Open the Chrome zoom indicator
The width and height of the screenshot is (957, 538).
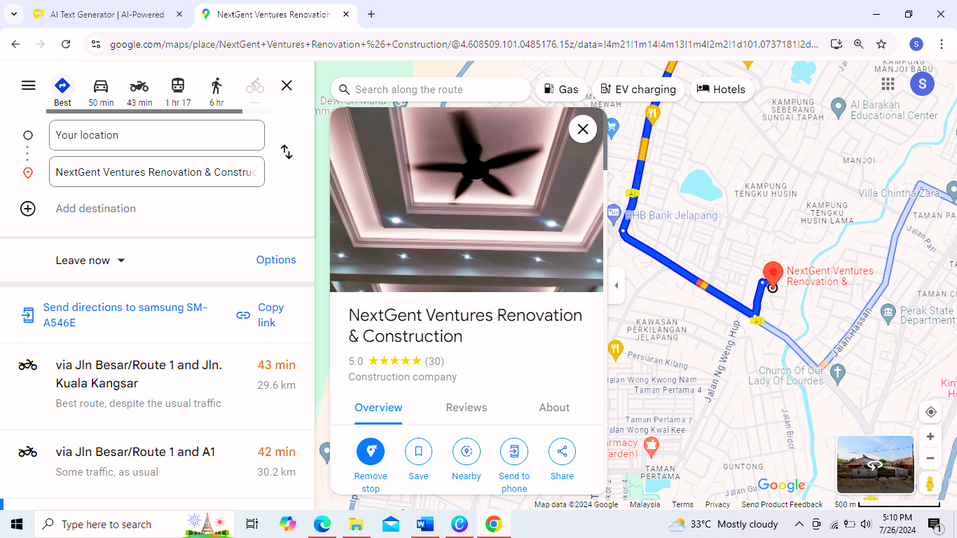coord(859,44)
